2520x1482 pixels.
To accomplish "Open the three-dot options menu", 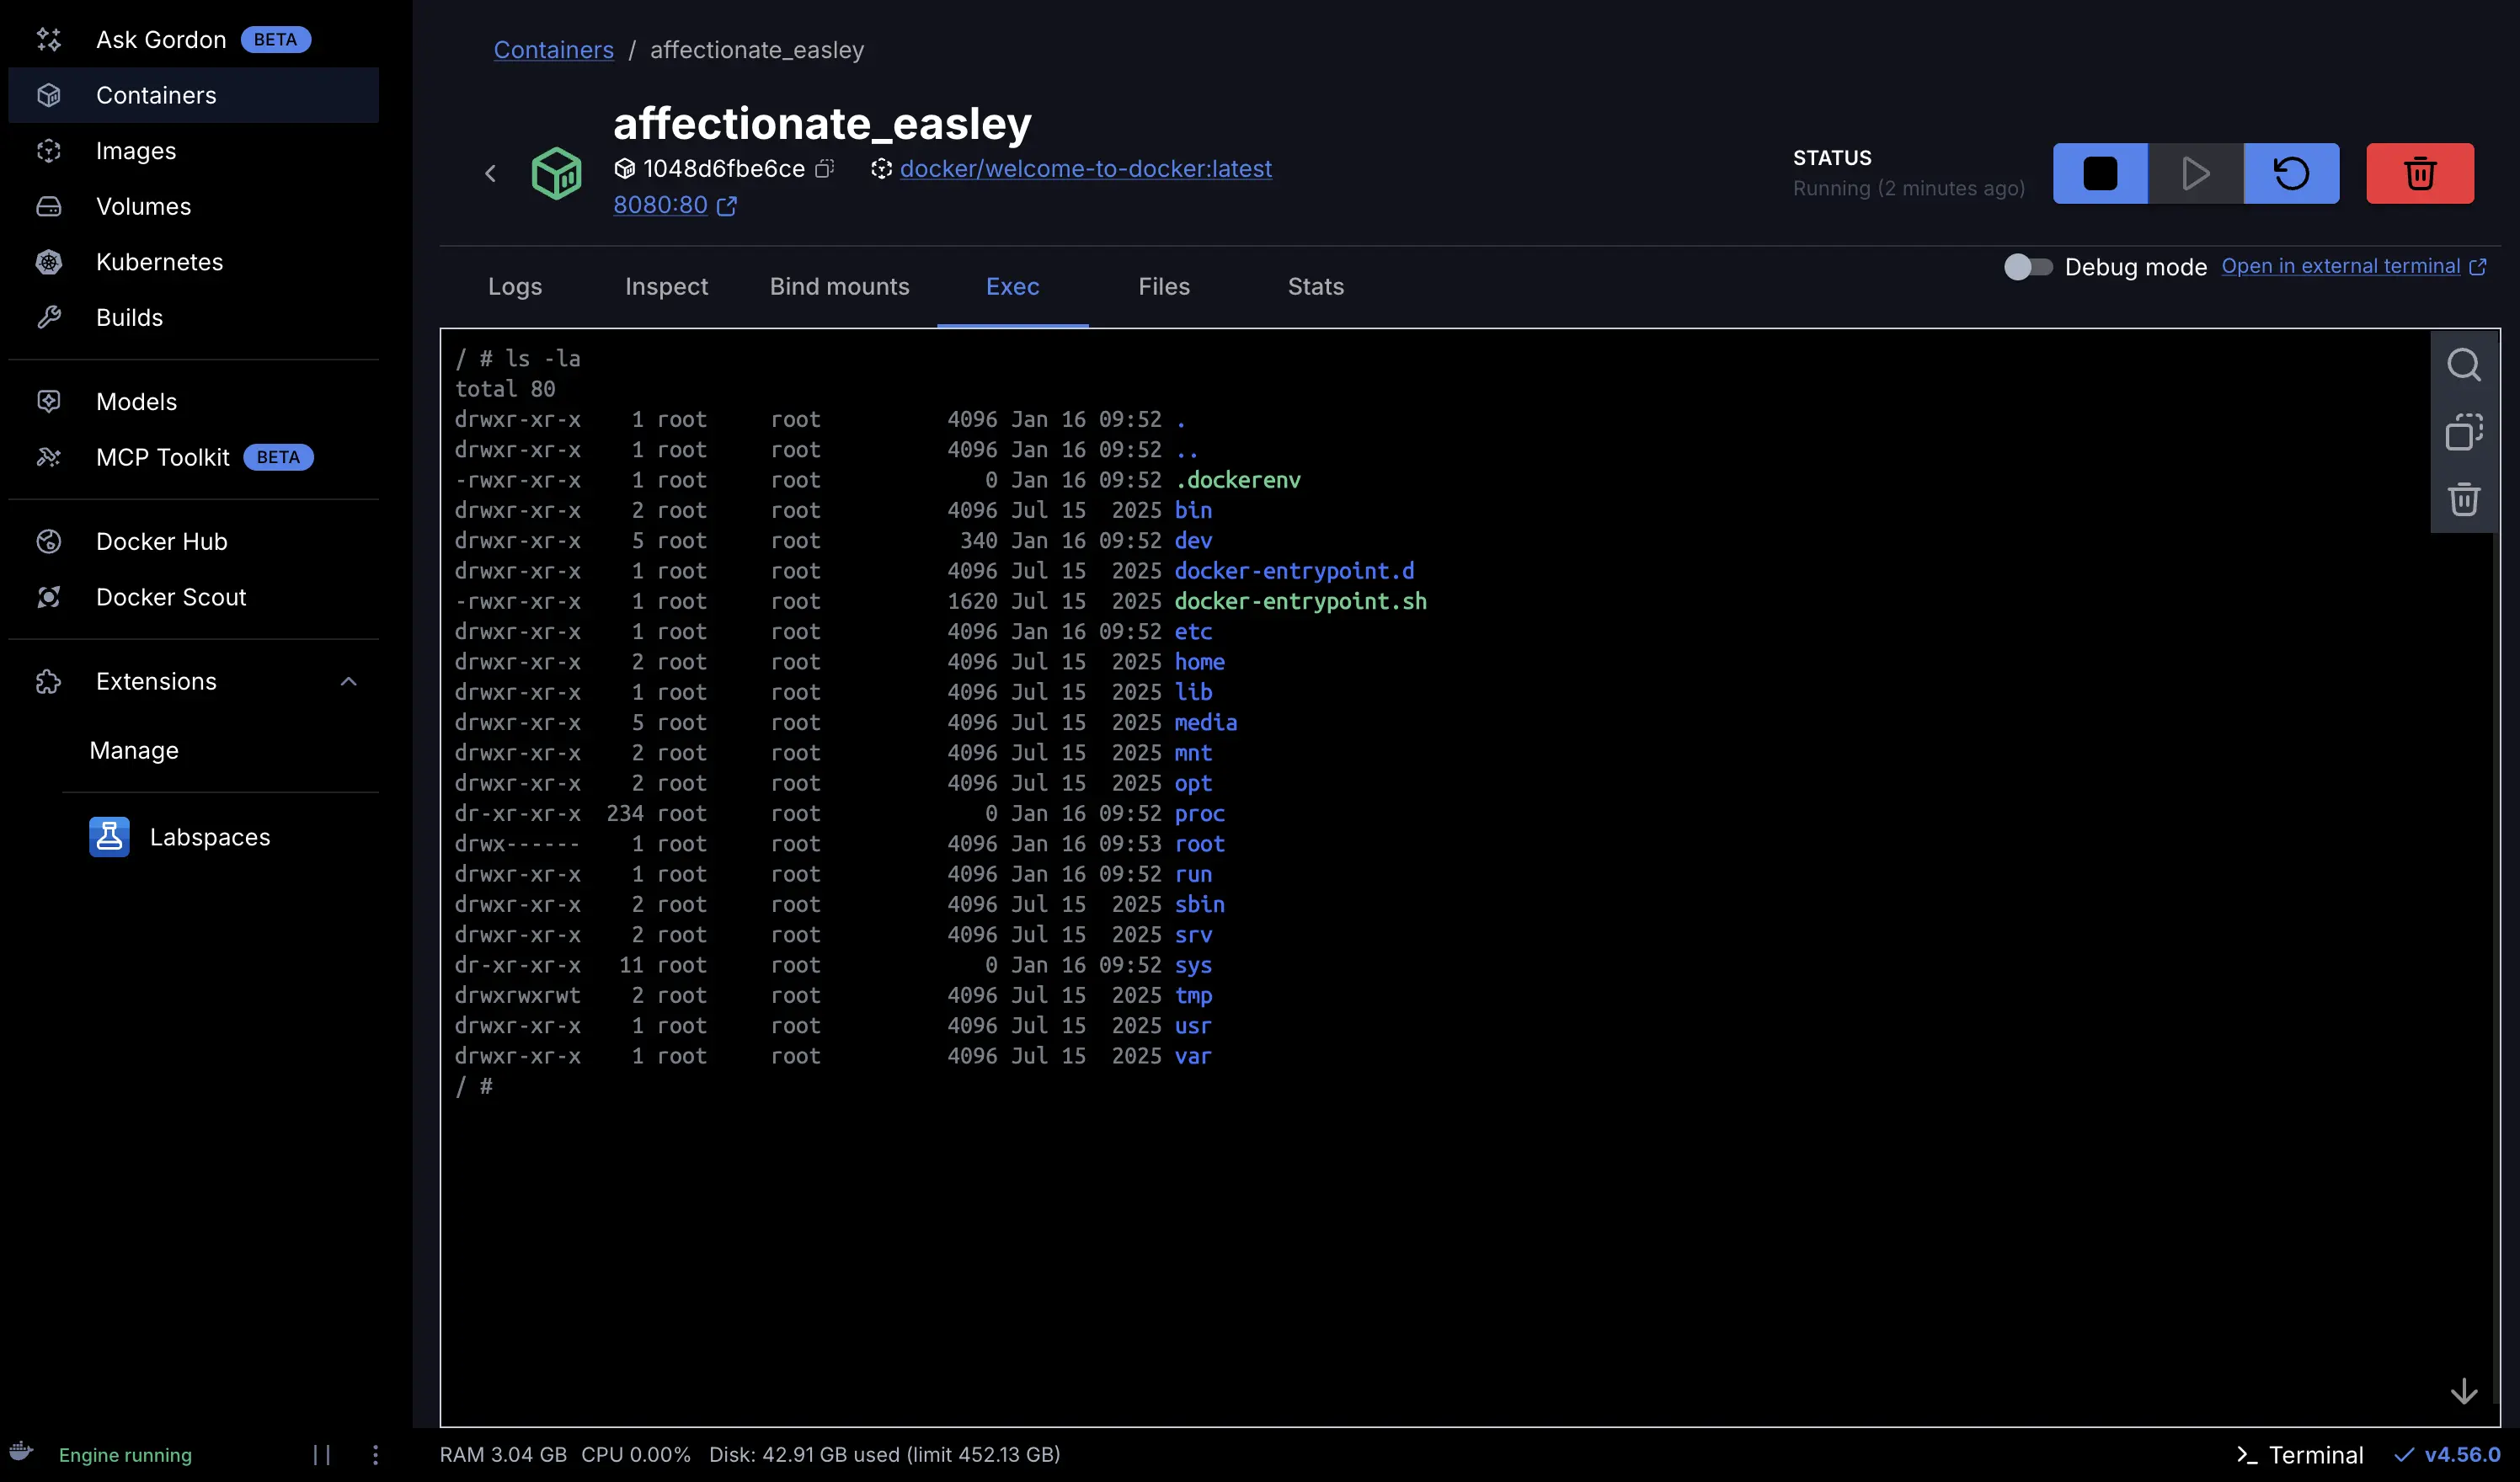I will [376, 1455].
